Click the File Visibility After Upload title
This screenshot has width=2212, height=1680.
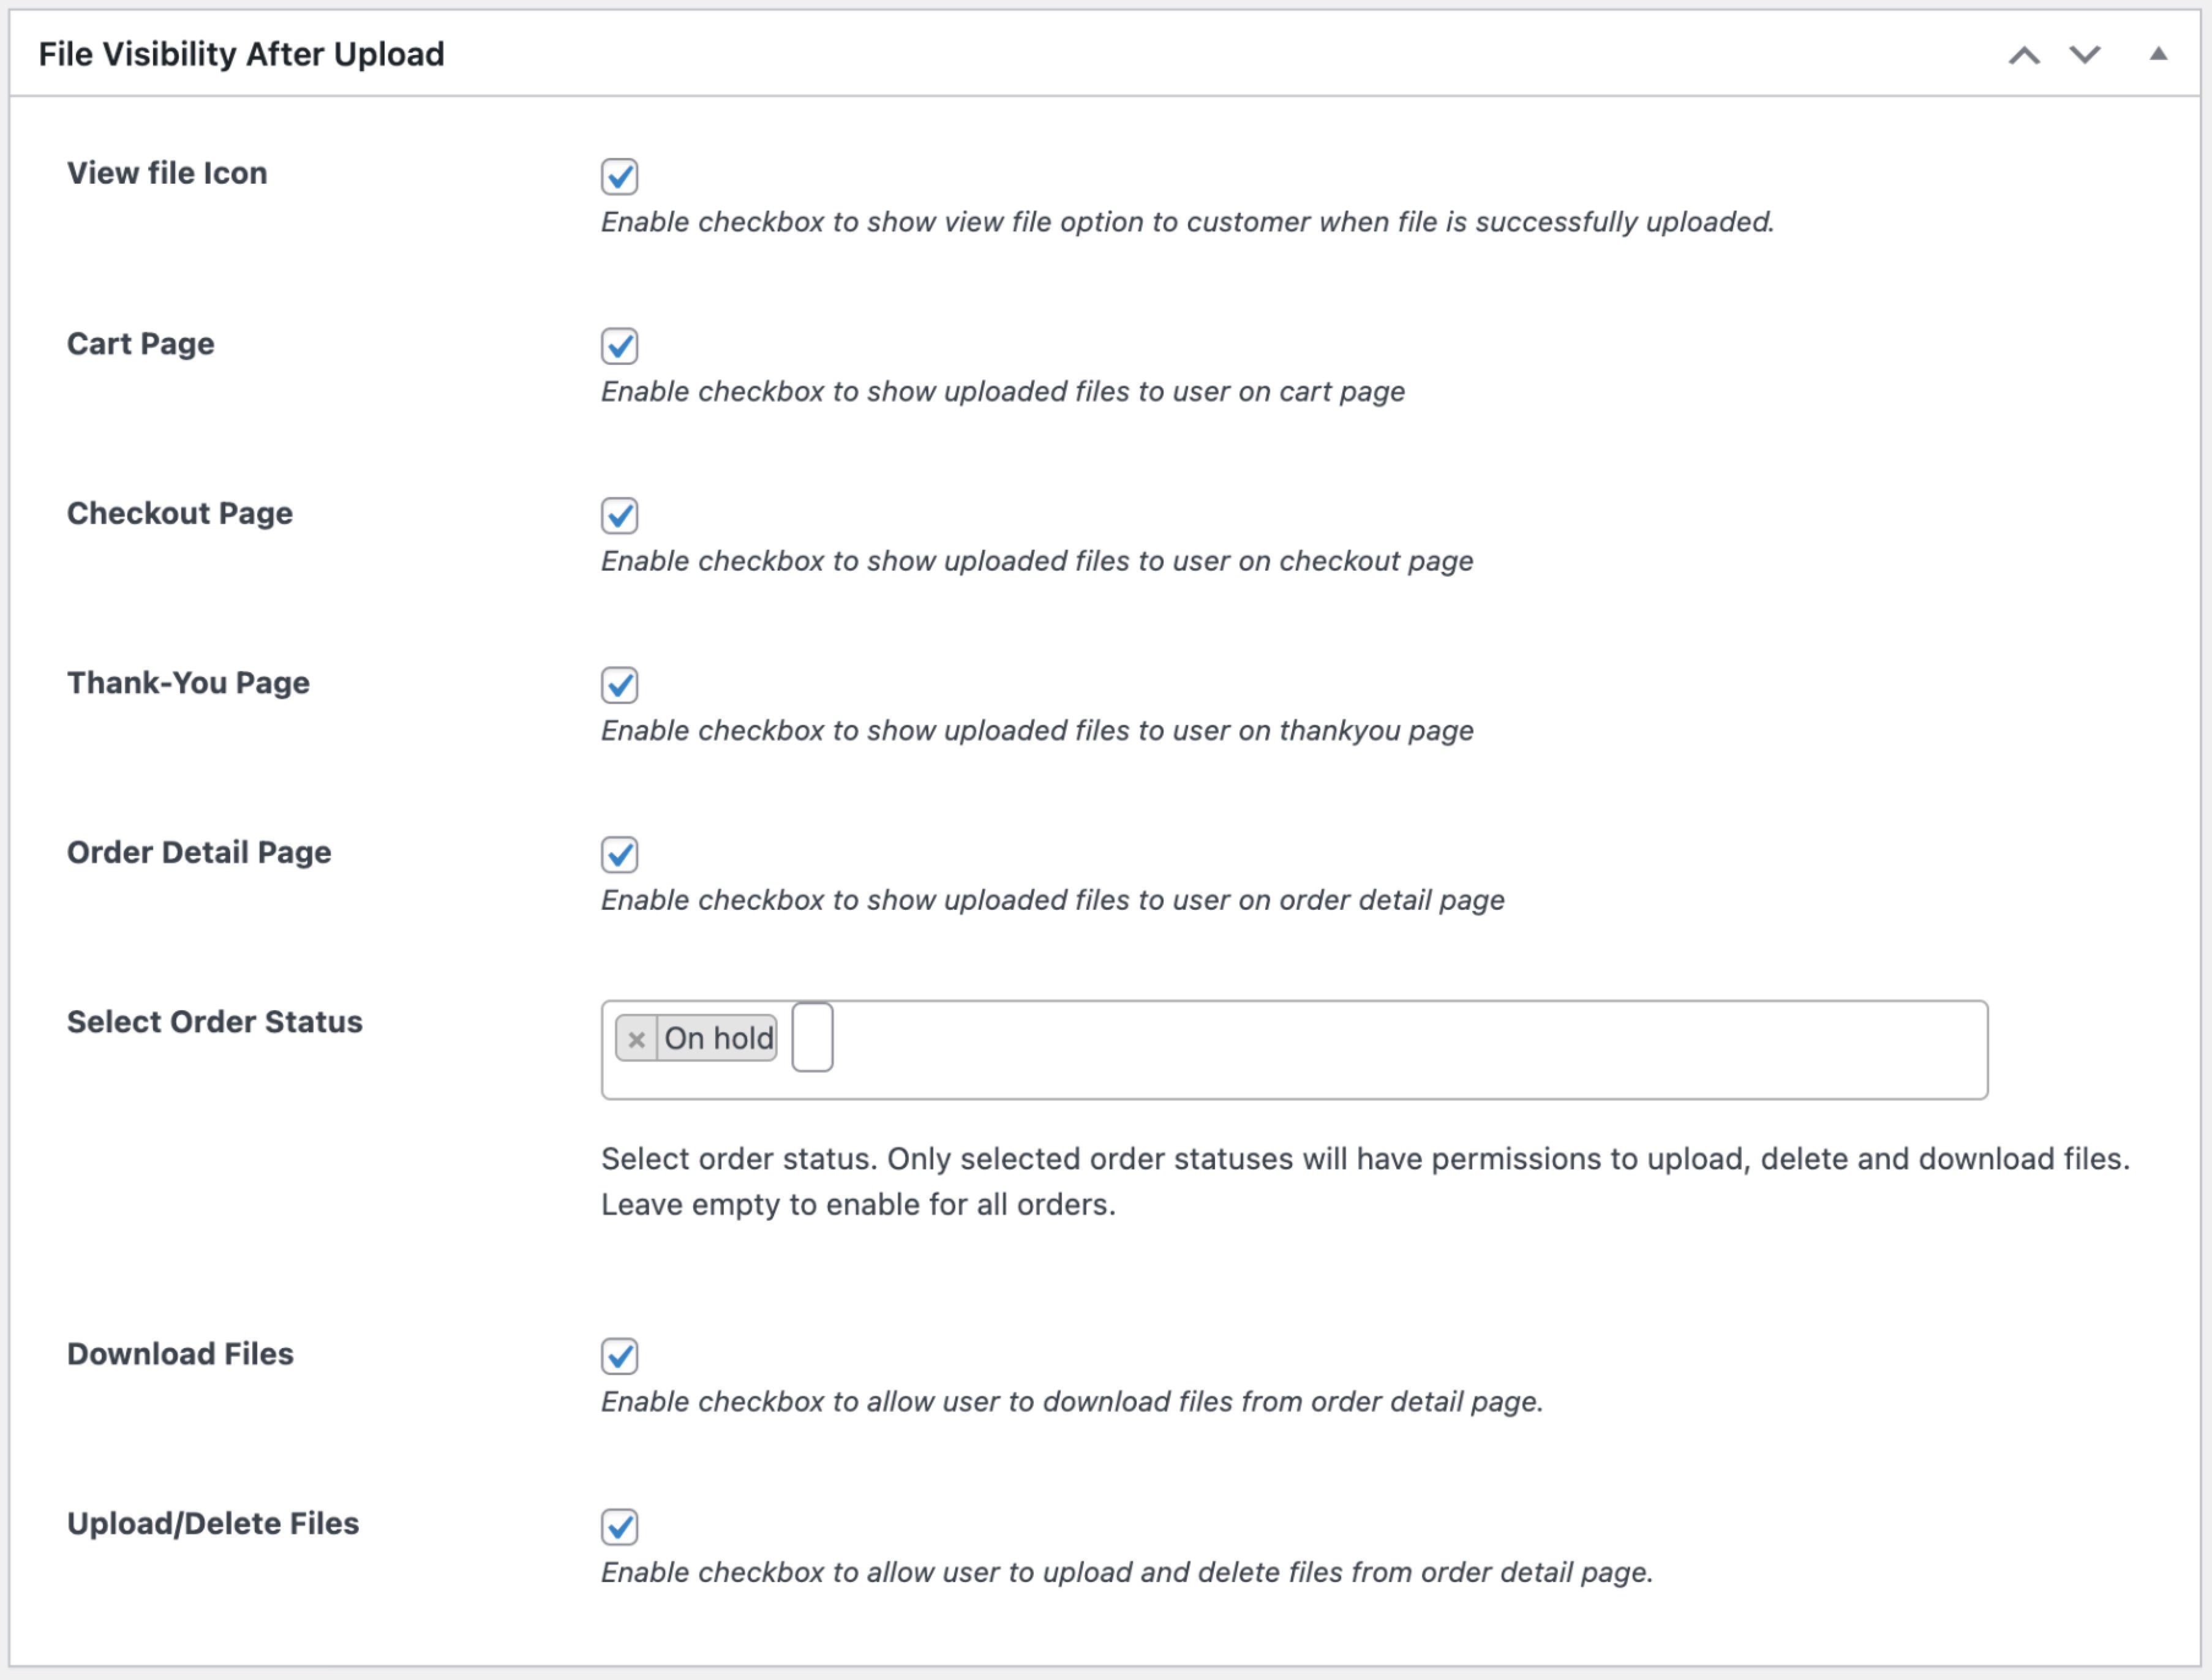[x=242, y=54]
